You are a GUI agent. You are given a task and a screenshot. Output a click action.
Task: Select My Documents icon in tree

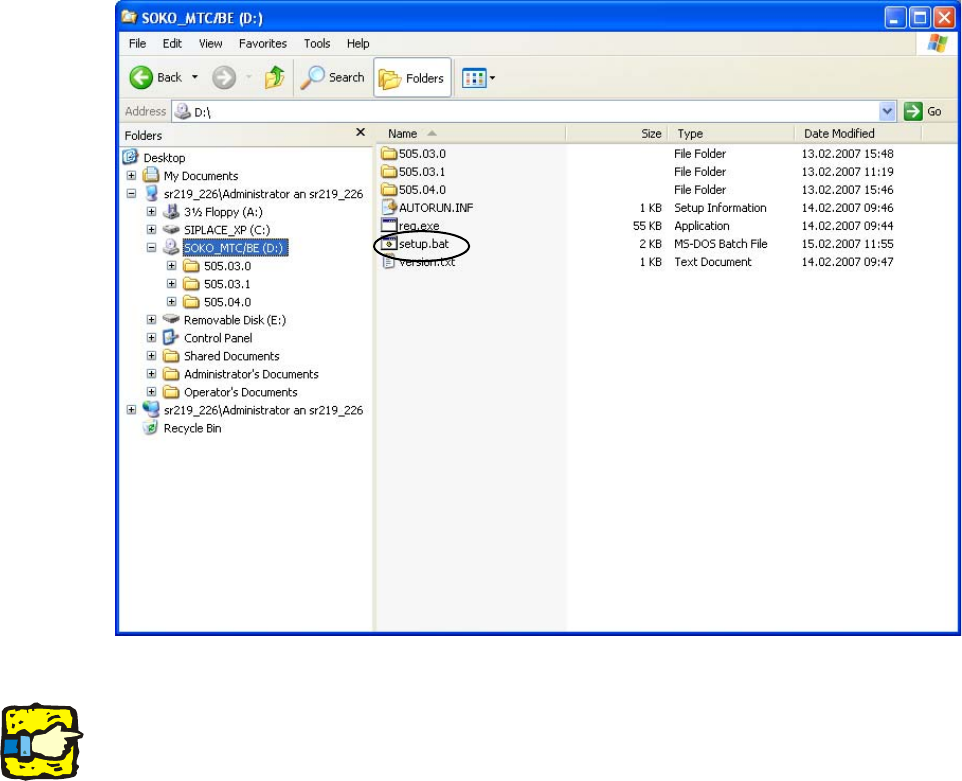coord(151,175)
